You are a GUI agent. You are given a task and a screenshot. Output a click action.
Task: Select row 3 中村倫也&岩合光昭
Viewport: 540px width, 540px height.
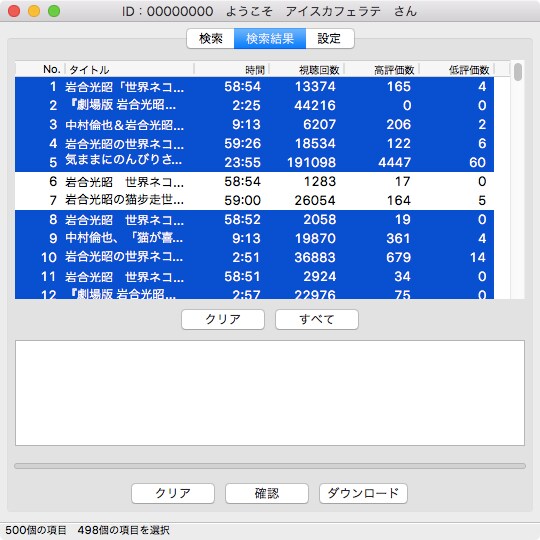[x=254, y=124]
